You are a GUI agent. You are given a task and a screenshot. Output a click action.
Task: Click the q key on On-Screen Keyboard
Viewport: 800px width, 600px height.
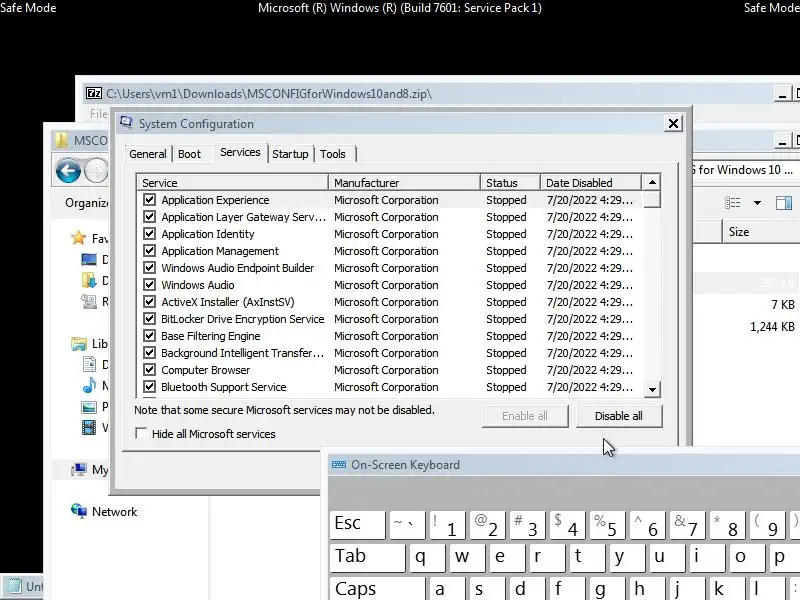428,557
